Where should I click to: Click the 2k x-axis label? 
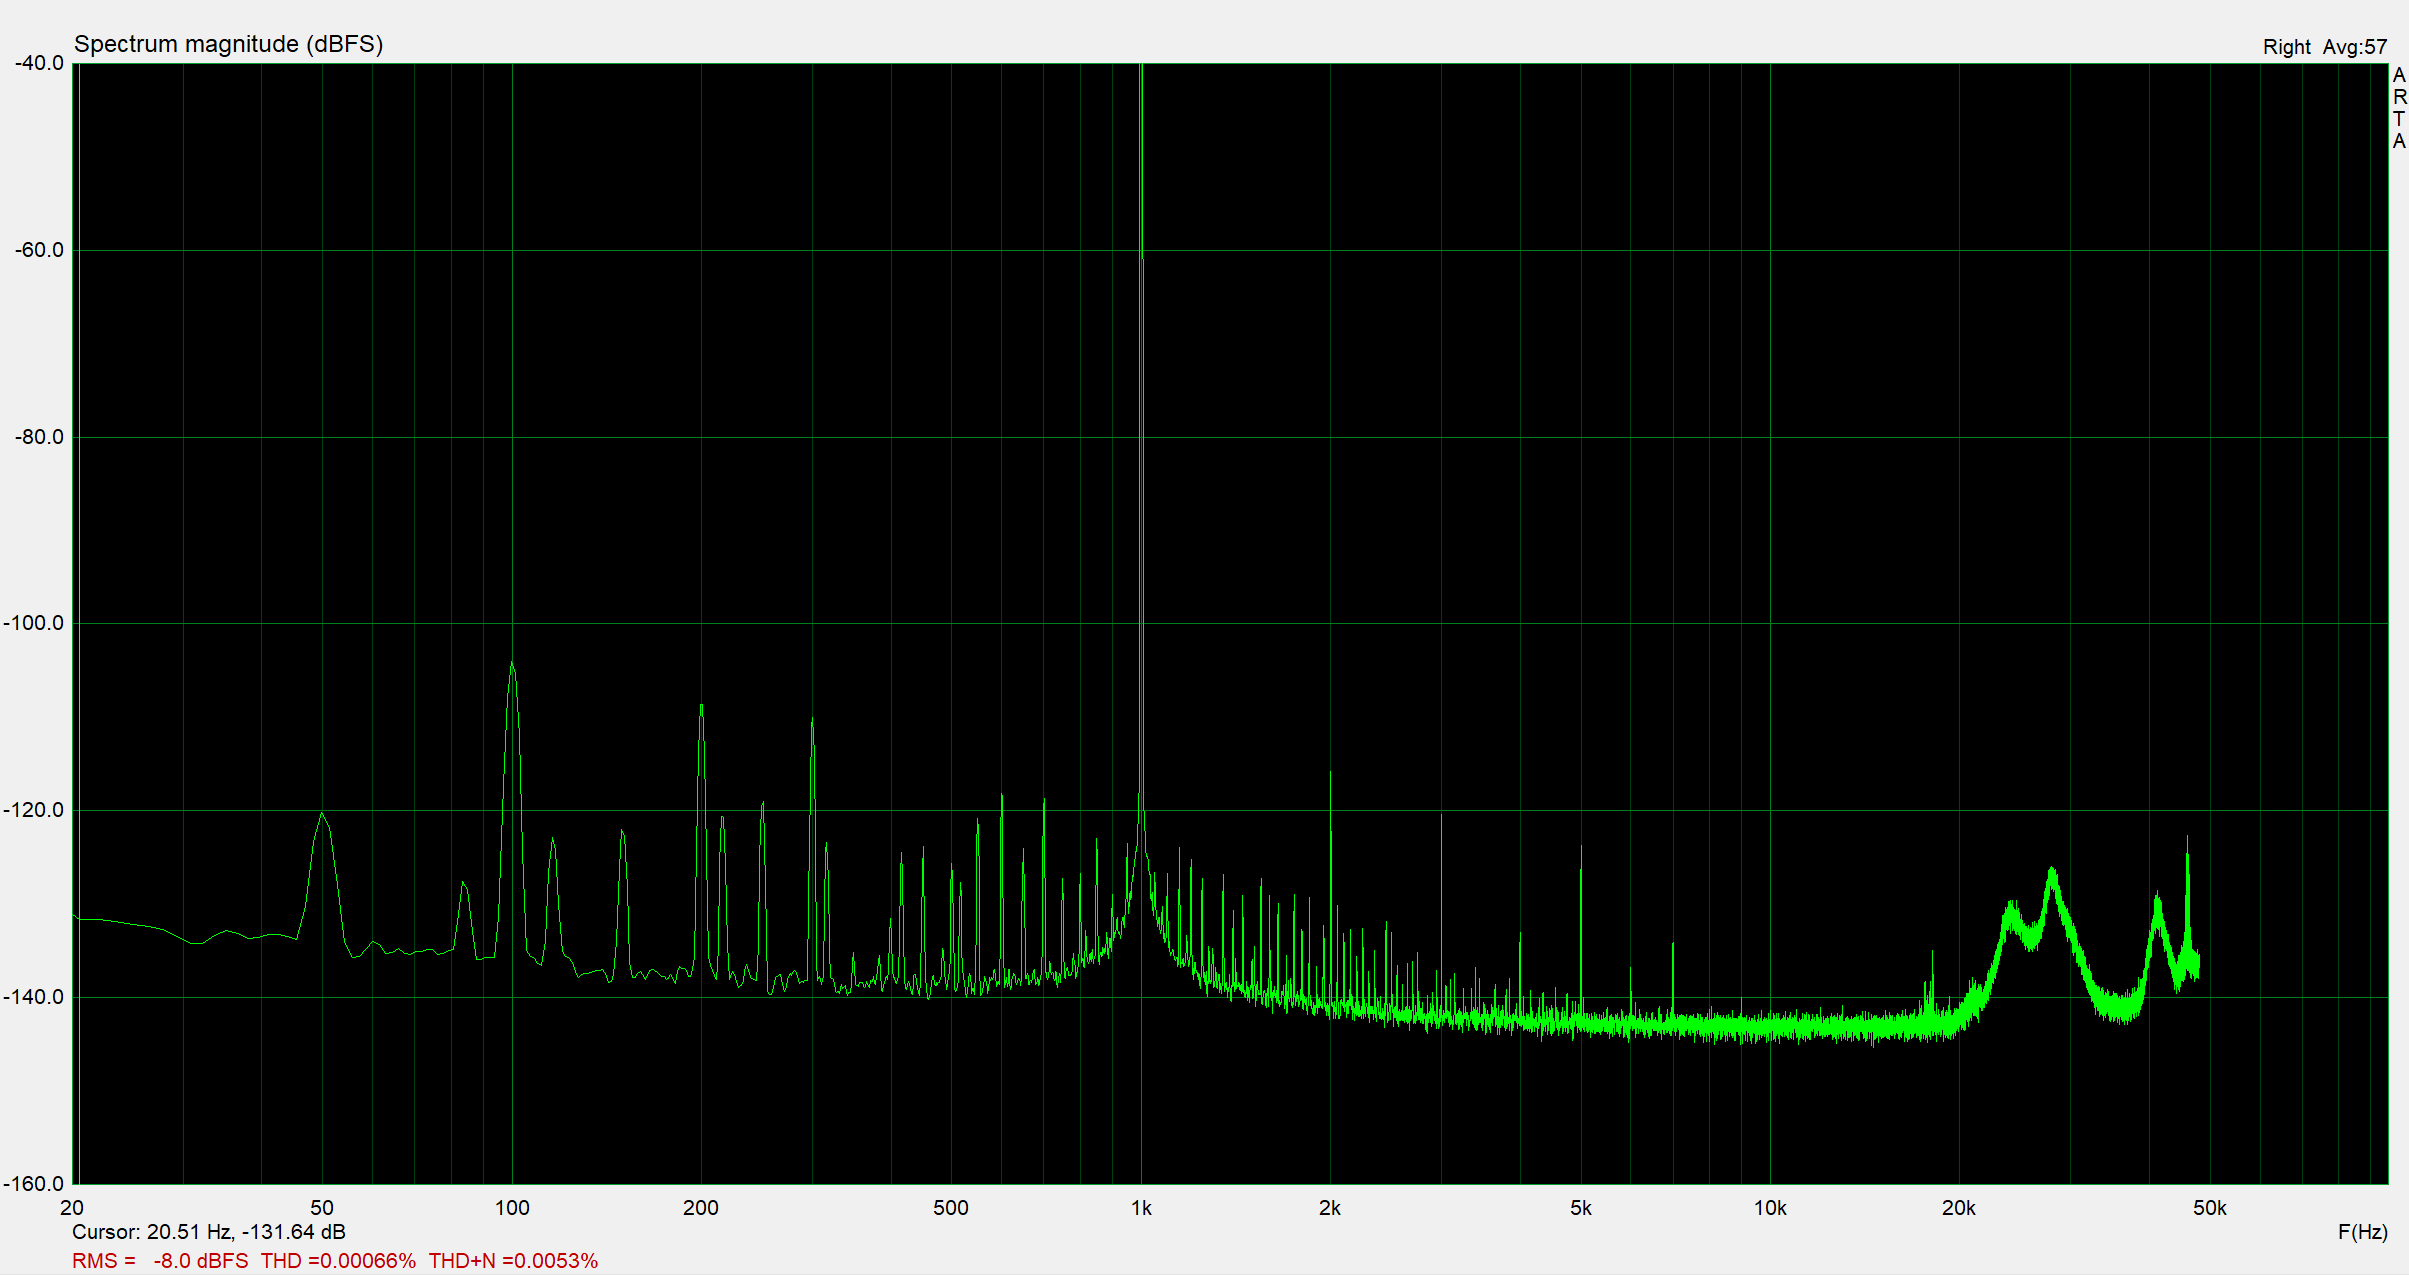point(1330,1208)
